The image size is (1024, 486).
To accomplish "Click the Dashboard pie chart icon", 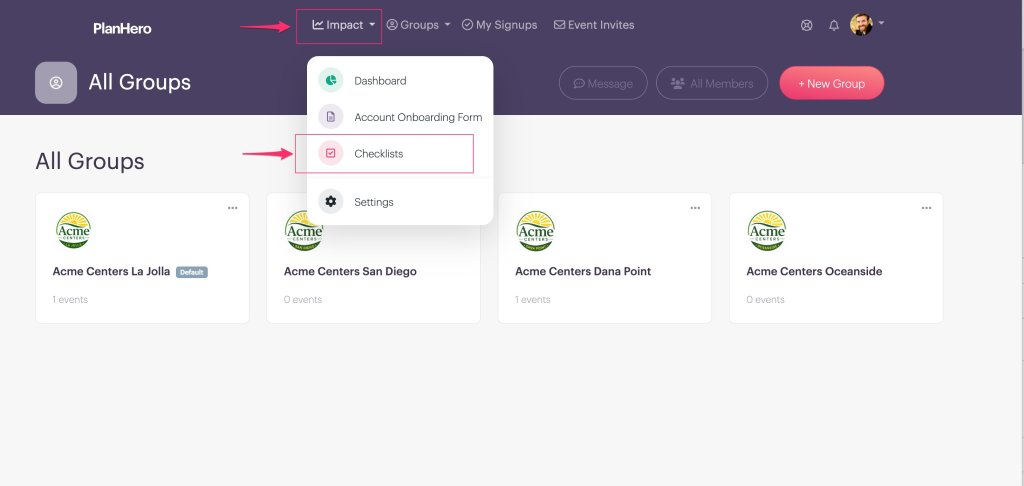I will coord(330,80).
